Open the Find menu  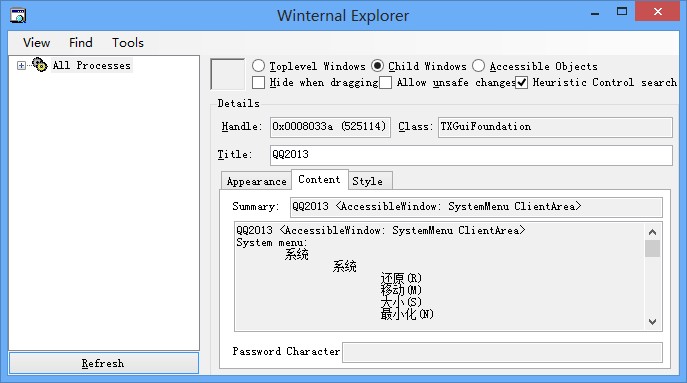tap(81, 43)
